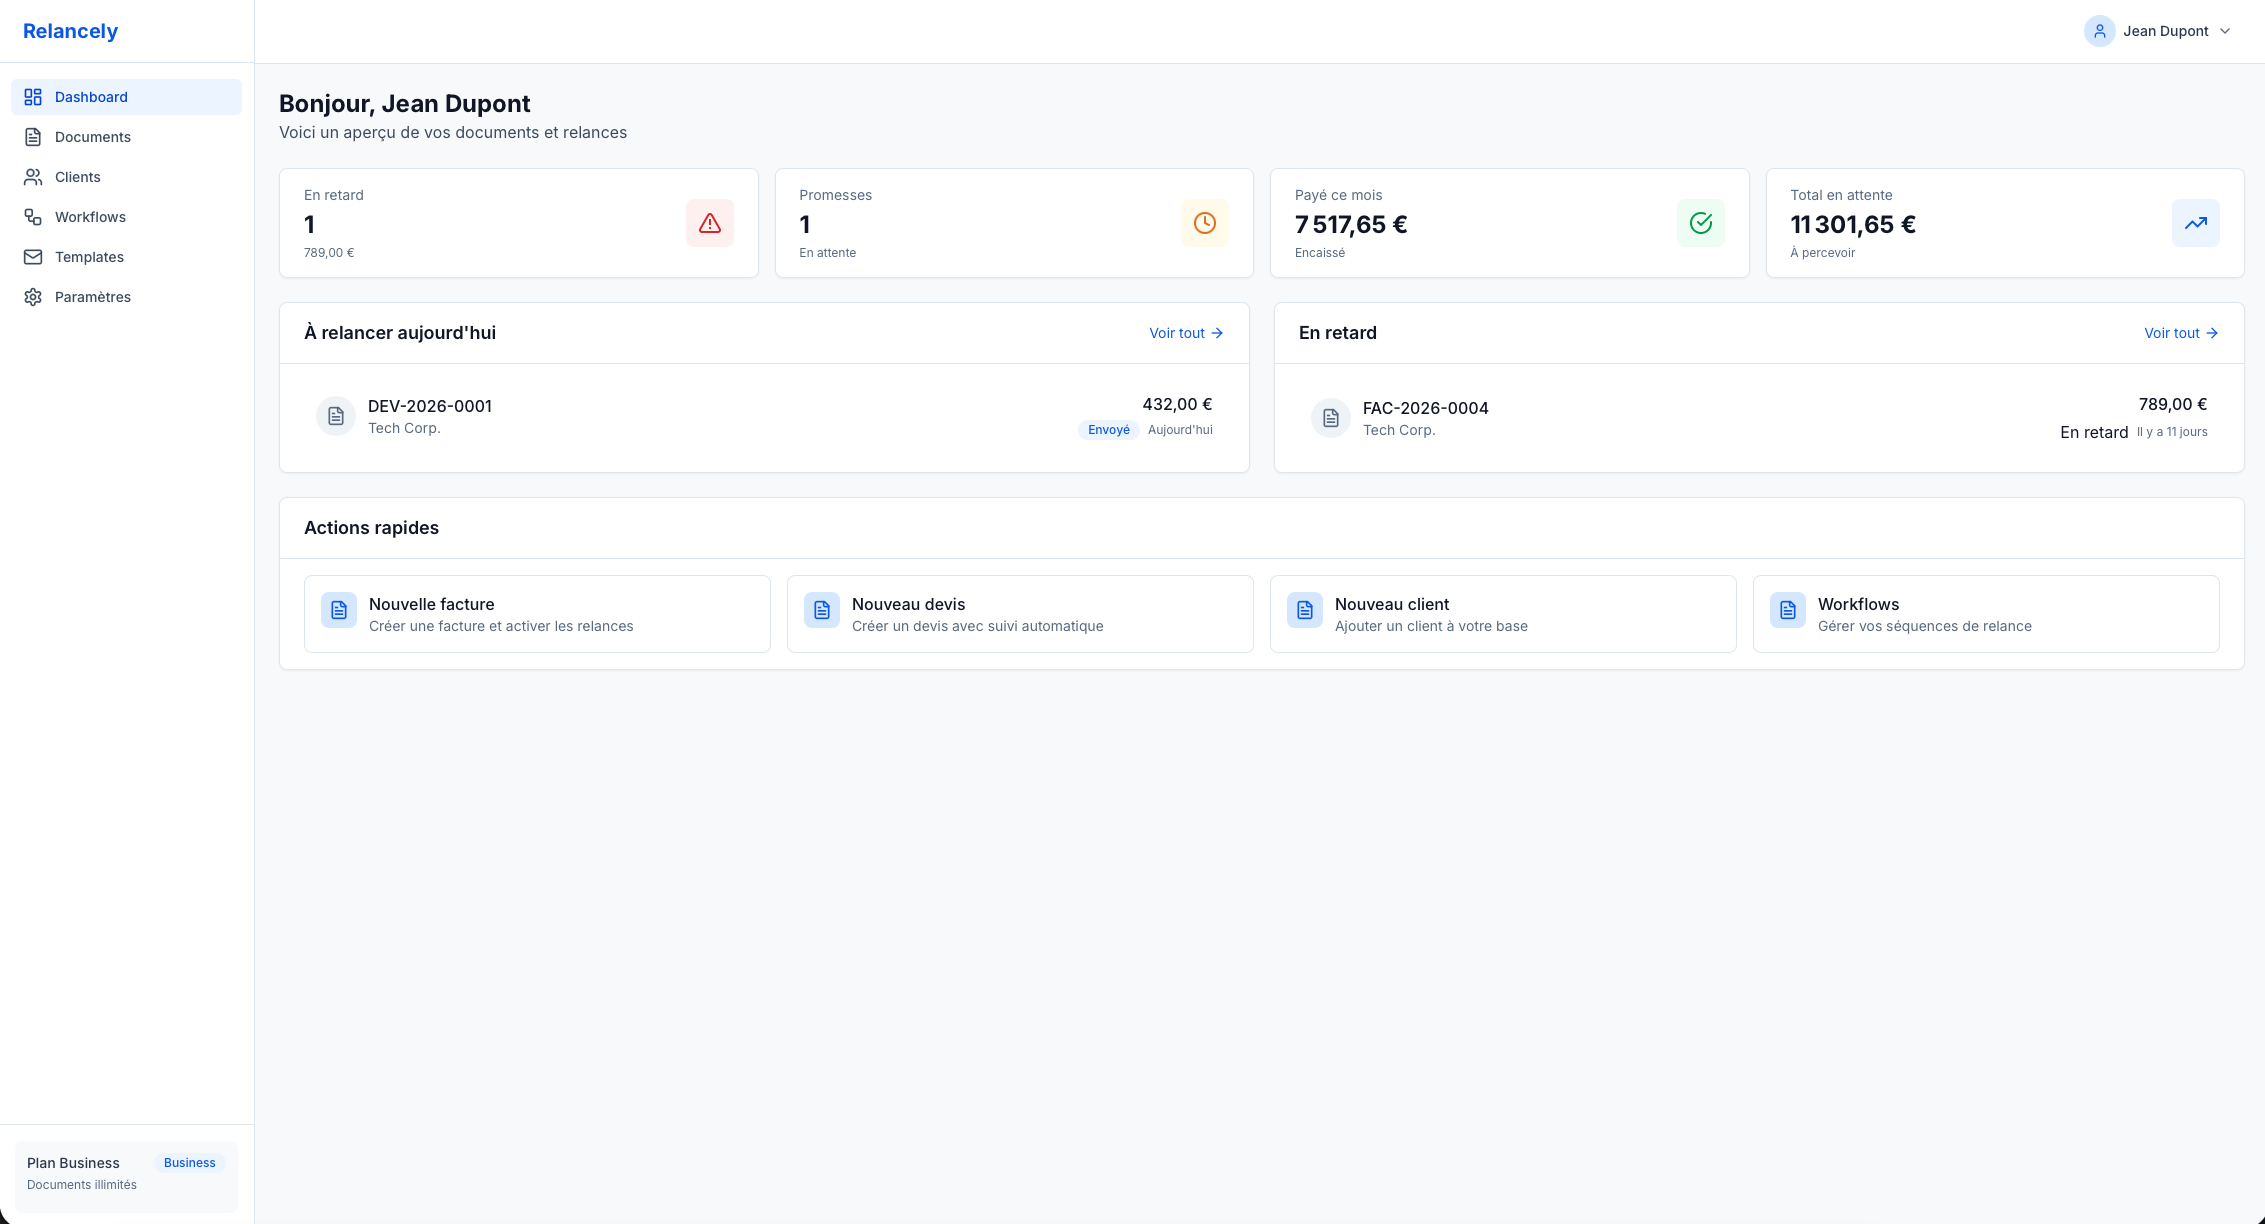Click the document icon beside FAC-2026-0004
The width and height of the screenshot is (2265, 1224).
pyautogui.click(x=1331, y=418)
